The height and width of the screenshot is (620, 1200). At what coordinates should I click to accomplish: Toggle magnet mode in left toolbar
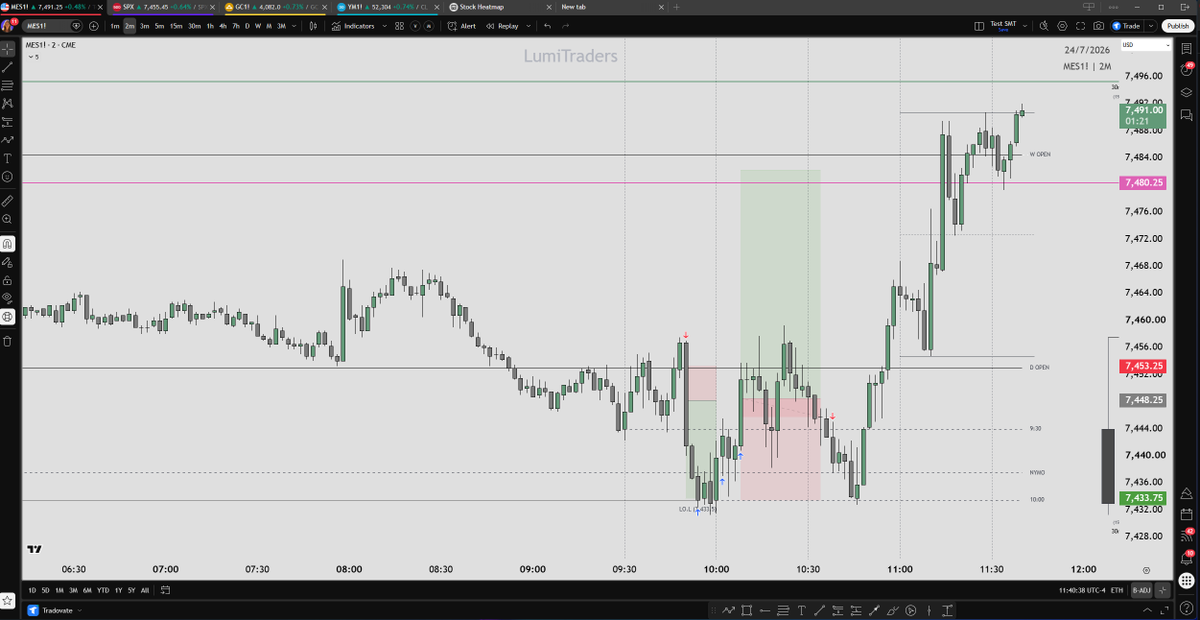7,243
